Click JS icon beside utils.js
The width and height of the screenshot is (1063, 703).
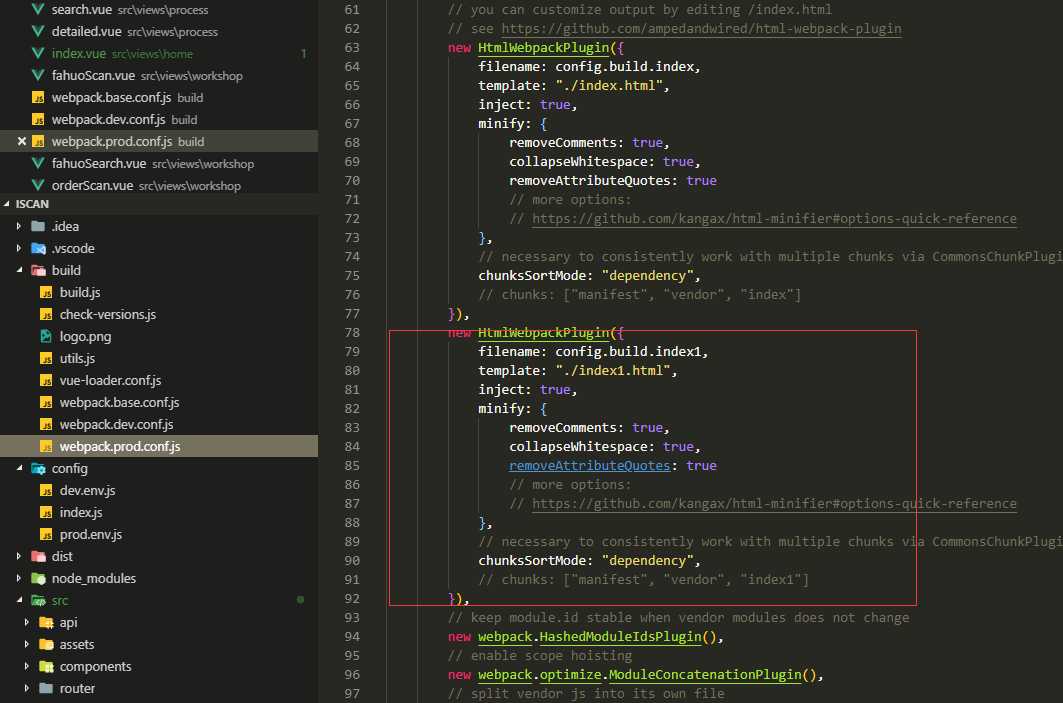coord(46,359)
